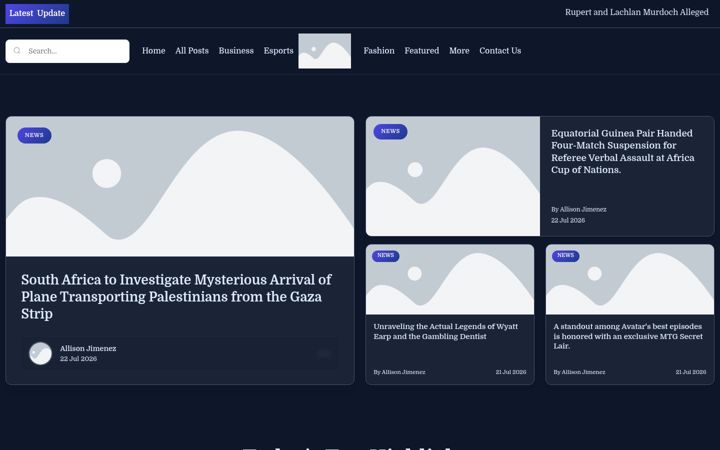
Task: Click the Latest Update badge
Action: (37, 13)
